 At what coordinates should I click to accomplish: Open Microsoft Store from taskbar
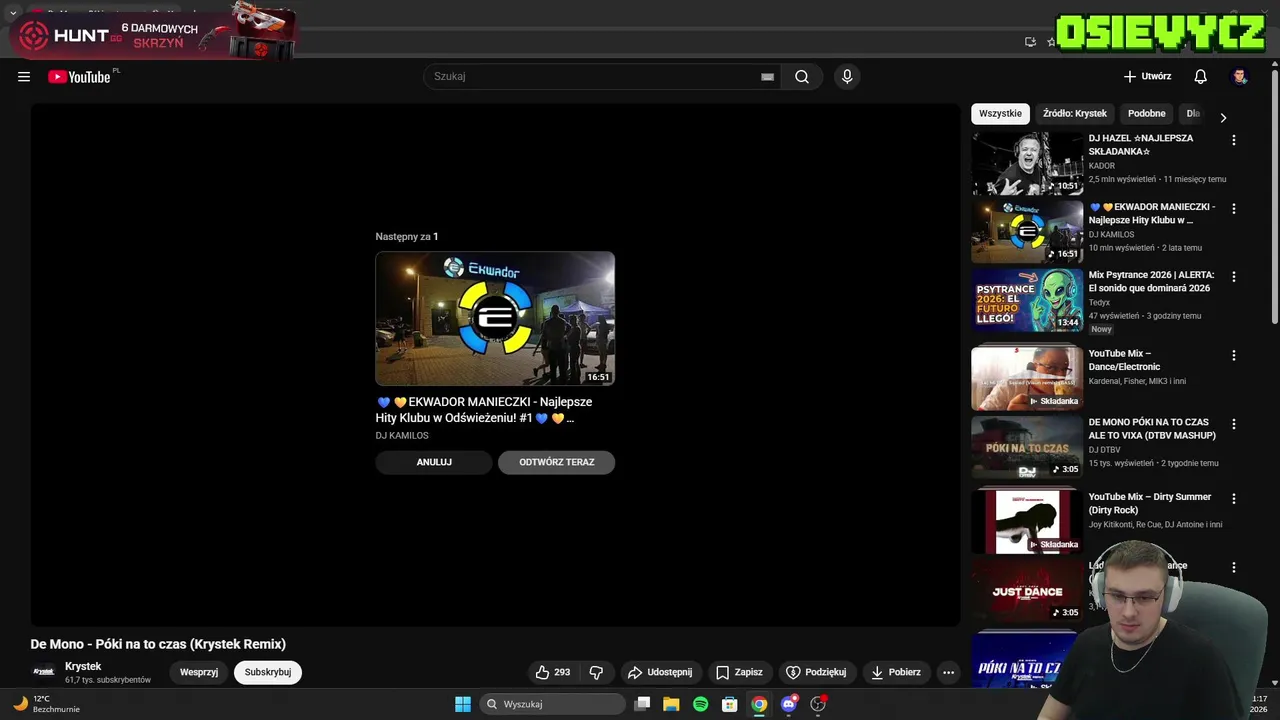(x=730, y=704)
